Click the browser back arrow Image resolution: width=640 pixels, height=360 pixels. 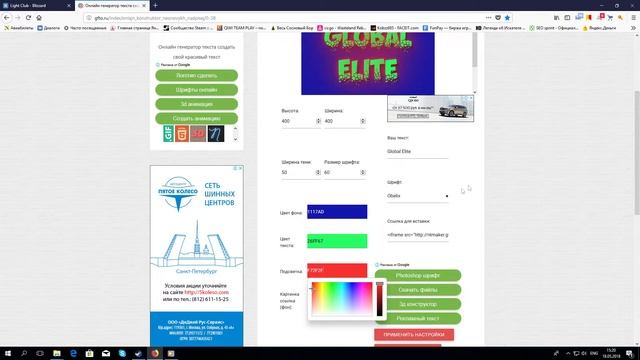point(7,18)
